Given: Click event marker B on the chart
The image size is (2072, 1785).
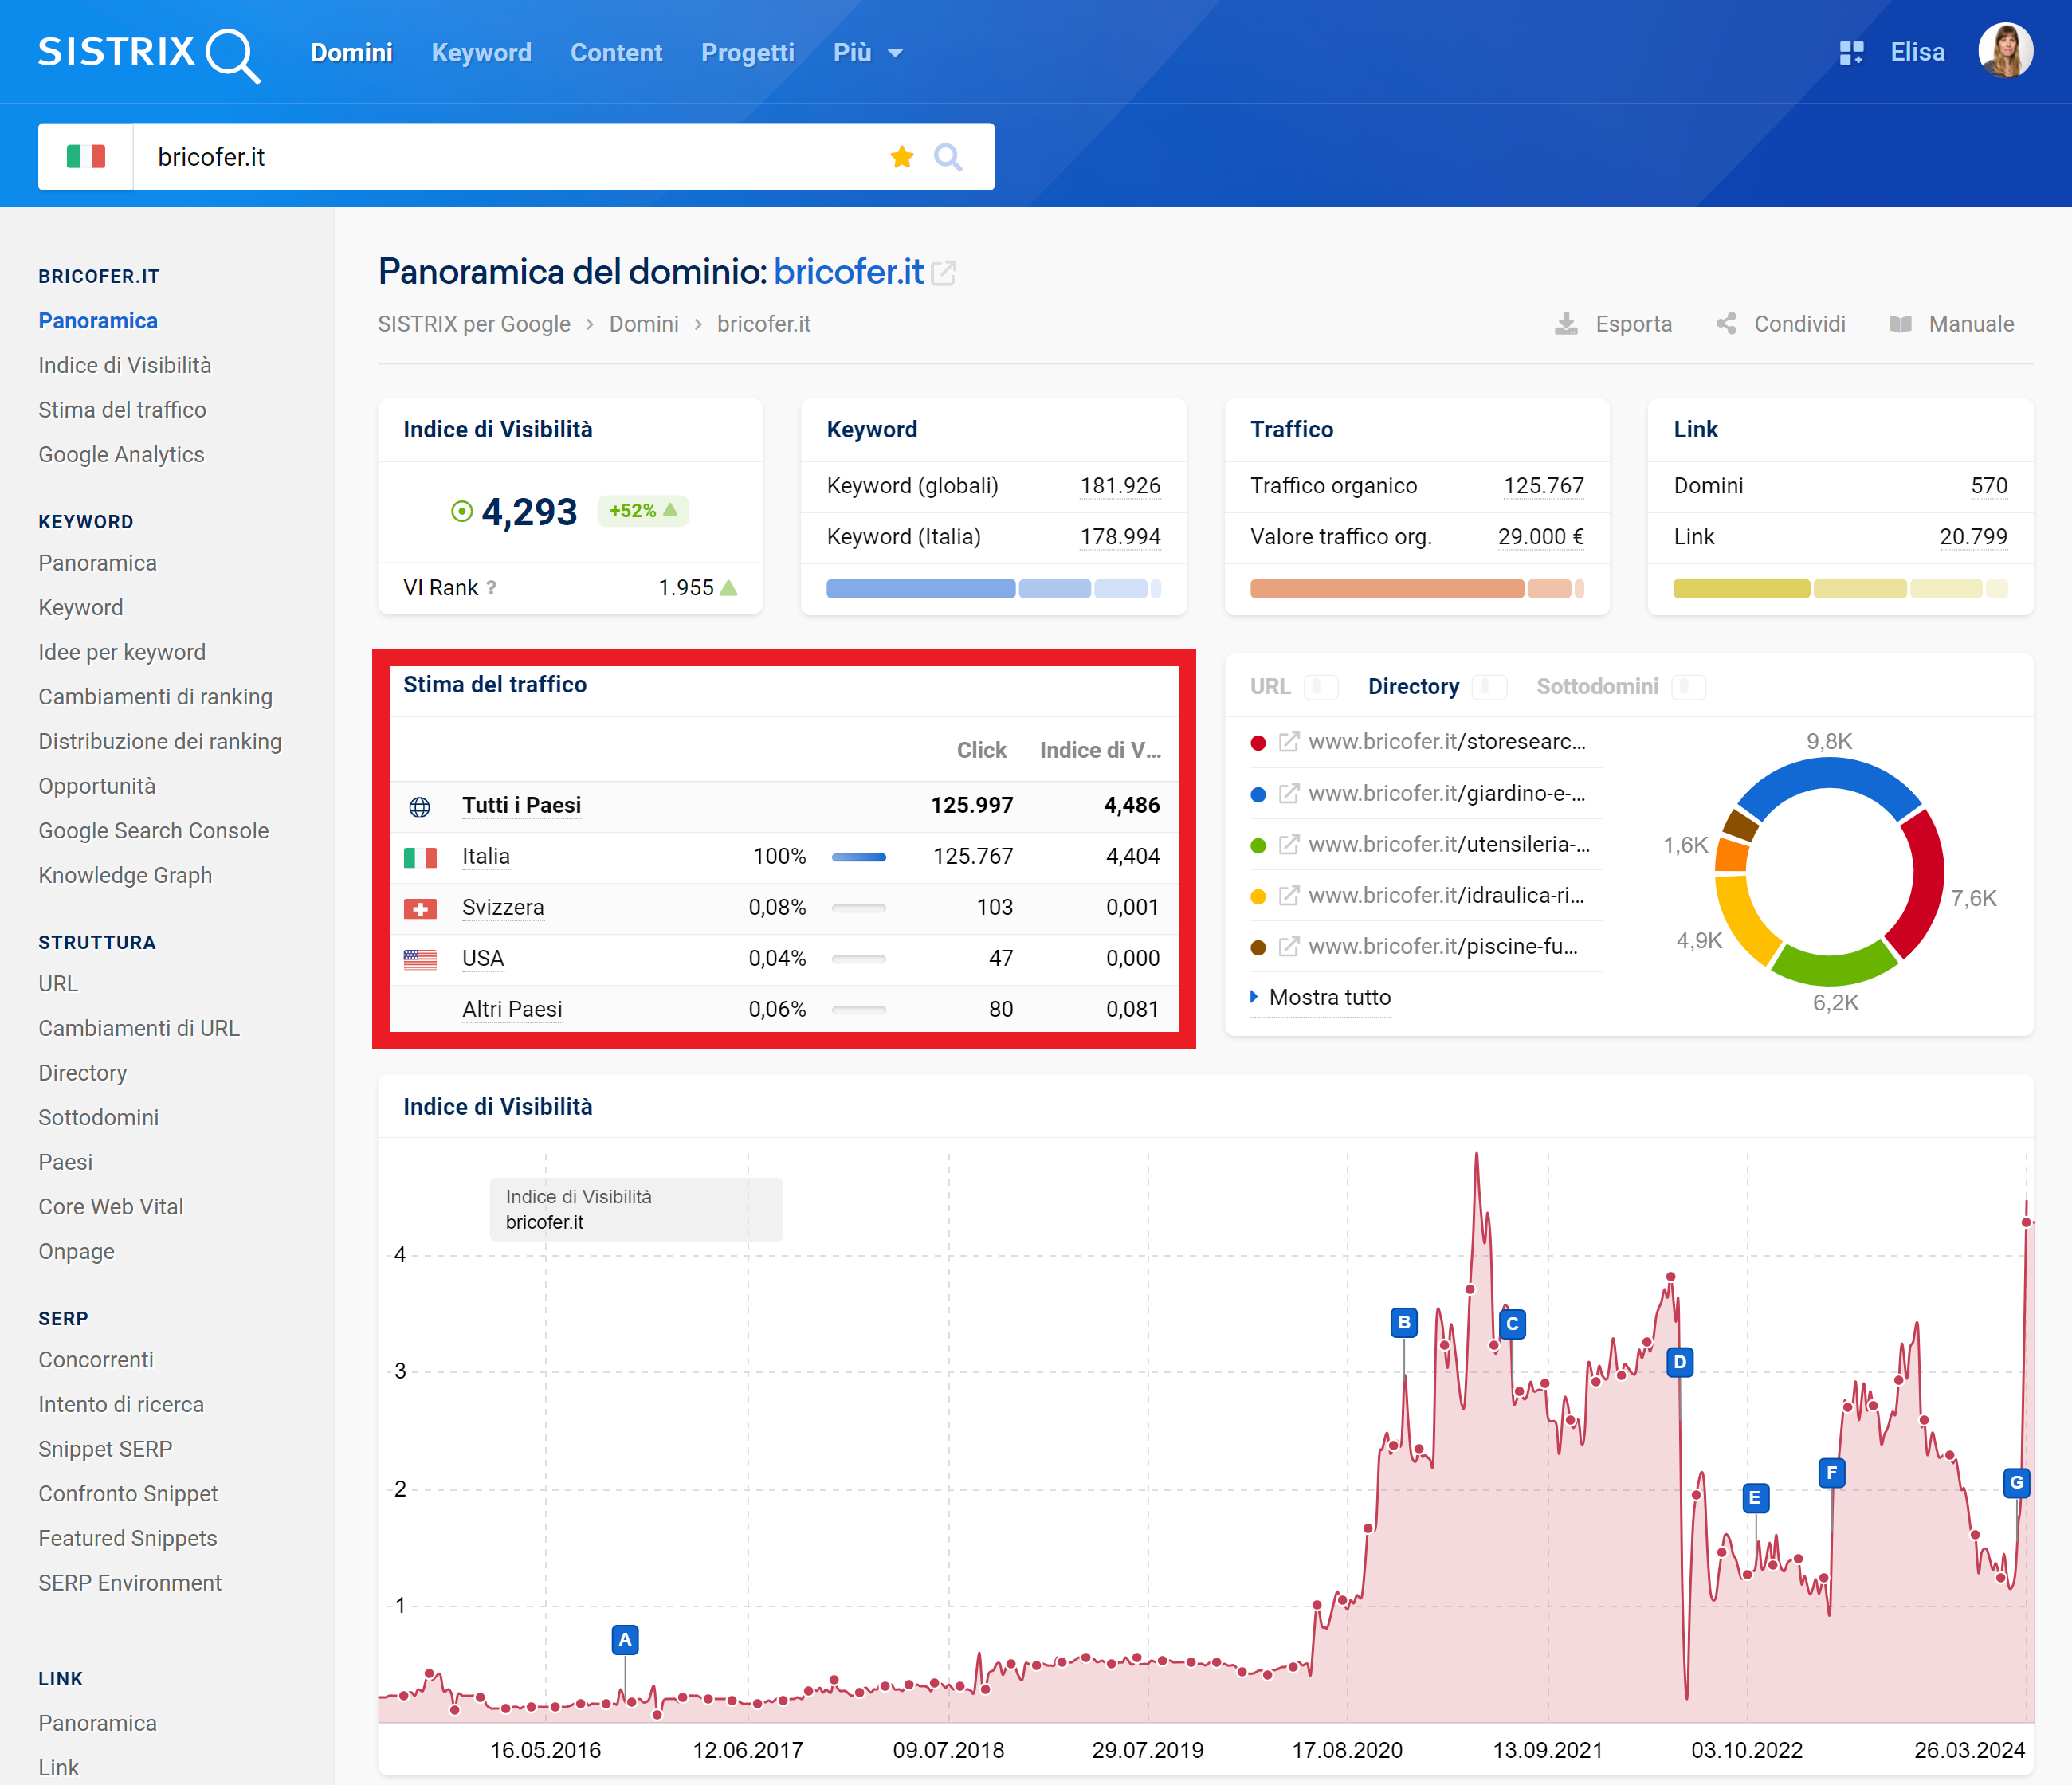Looking at the screenshot, I should (x=1404, y=1322).
